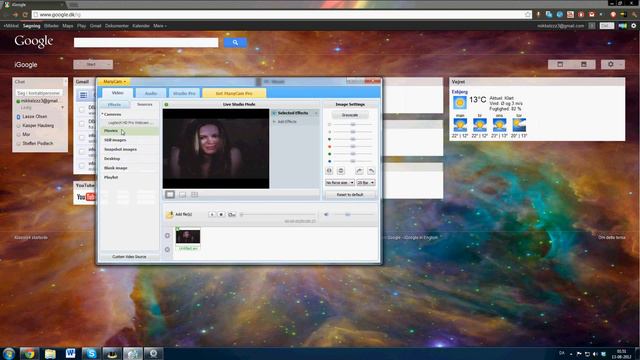Image resolution: width=640 pixels, height=360 pixels.
Task: Click the movie seek progress bar
Action: click(278, 215)
